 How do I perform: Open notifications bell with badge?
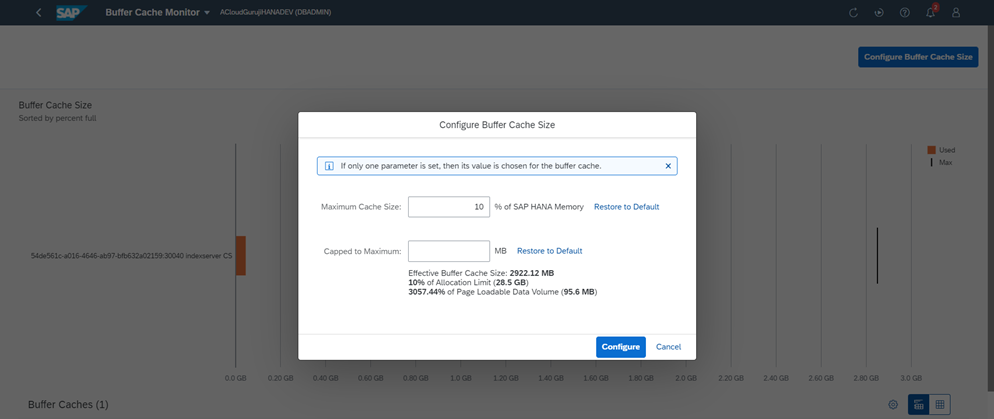(931, 13)
